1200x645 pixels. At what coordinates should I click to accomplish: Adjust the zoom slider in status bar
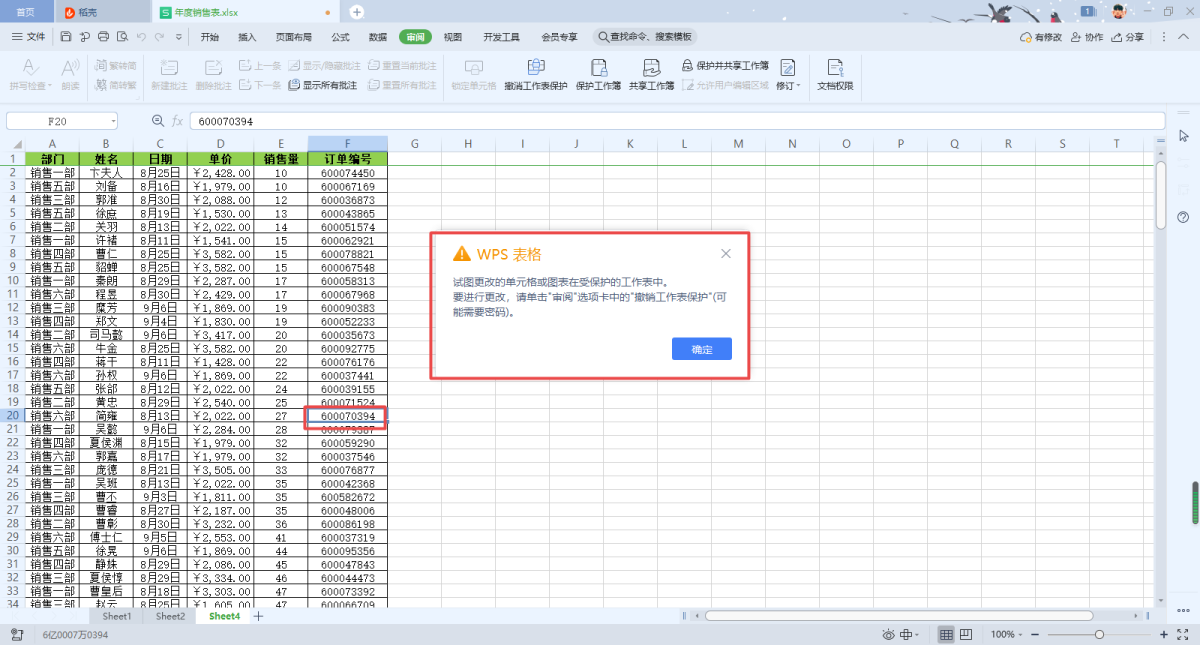[x=1099, y=635]
